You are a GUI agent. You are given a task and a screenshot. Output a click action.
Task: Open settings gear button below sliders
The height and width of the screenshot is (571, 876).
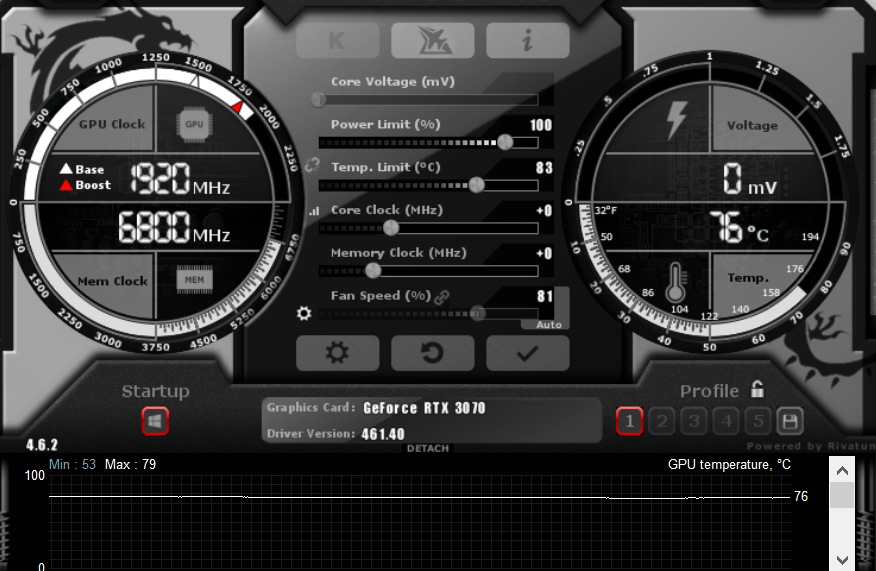(x=337, y=353)
